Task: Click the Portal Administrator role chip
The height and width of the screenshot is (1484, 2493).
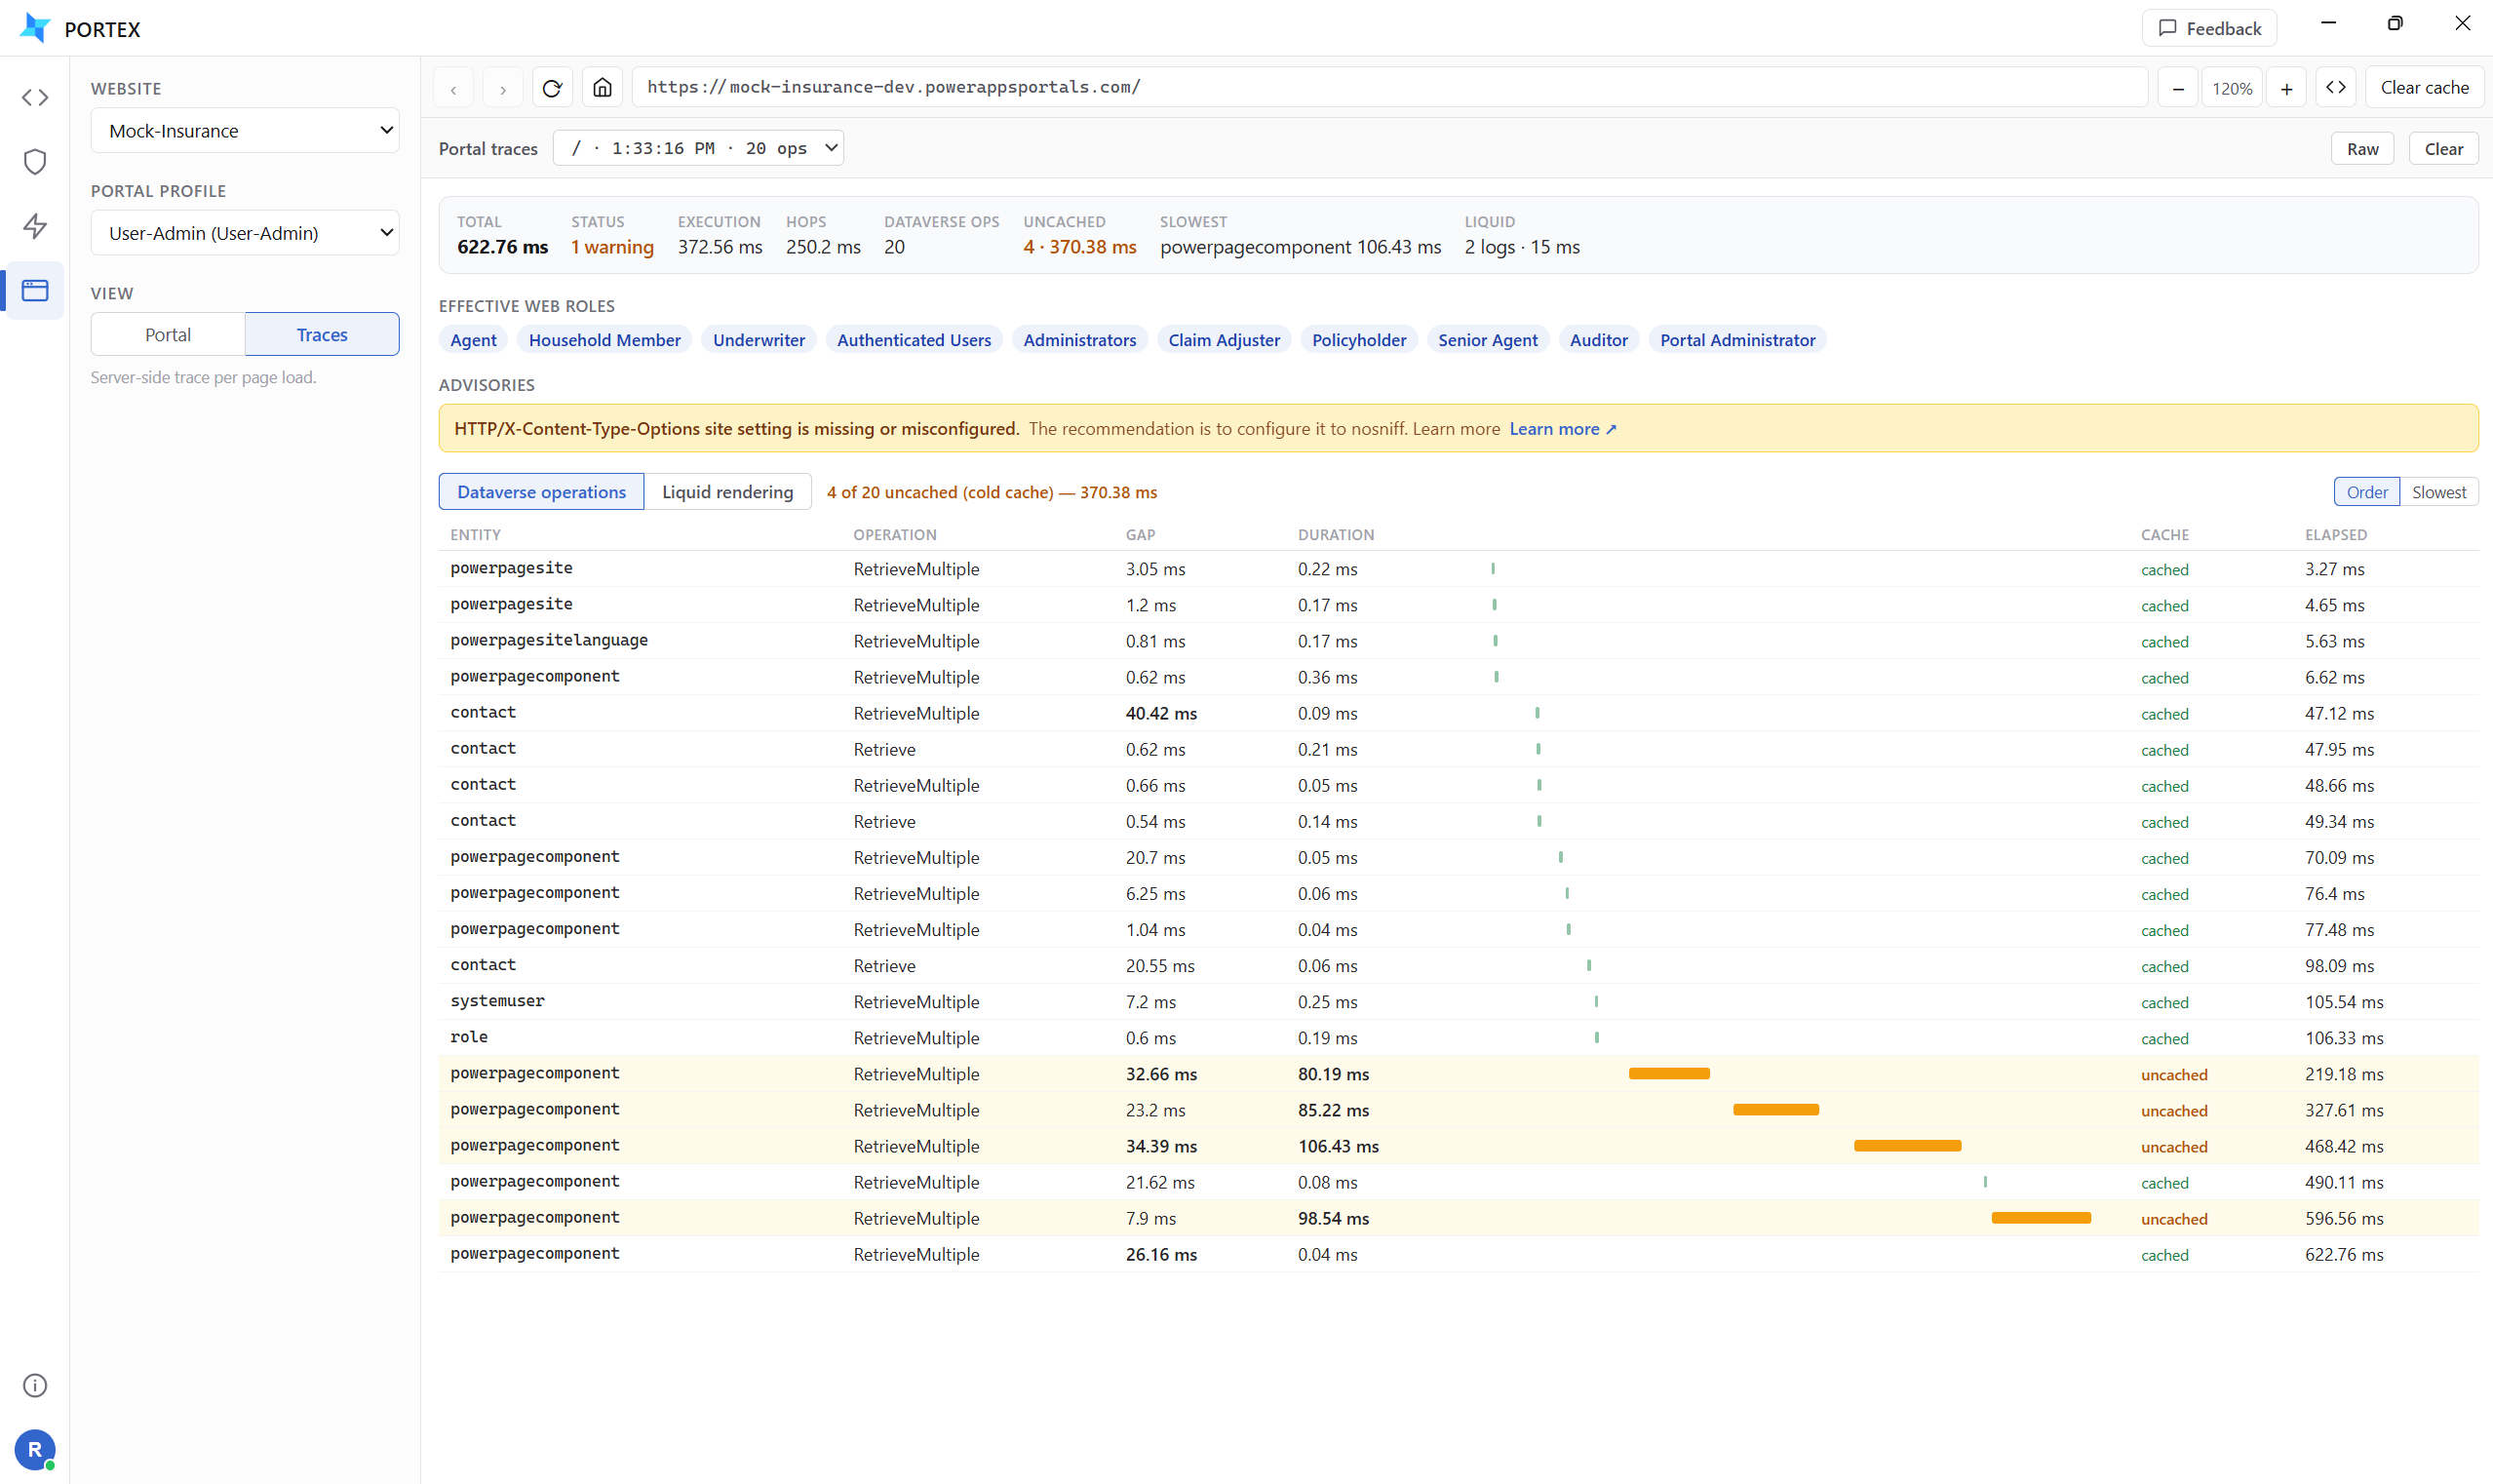Action: click(x=1737, y=340)
